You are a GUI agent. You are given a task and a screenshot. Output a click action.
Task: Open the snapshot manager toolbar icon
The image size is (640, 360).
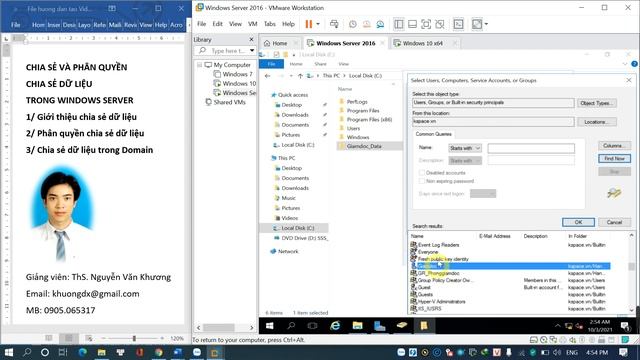[380, 24]
